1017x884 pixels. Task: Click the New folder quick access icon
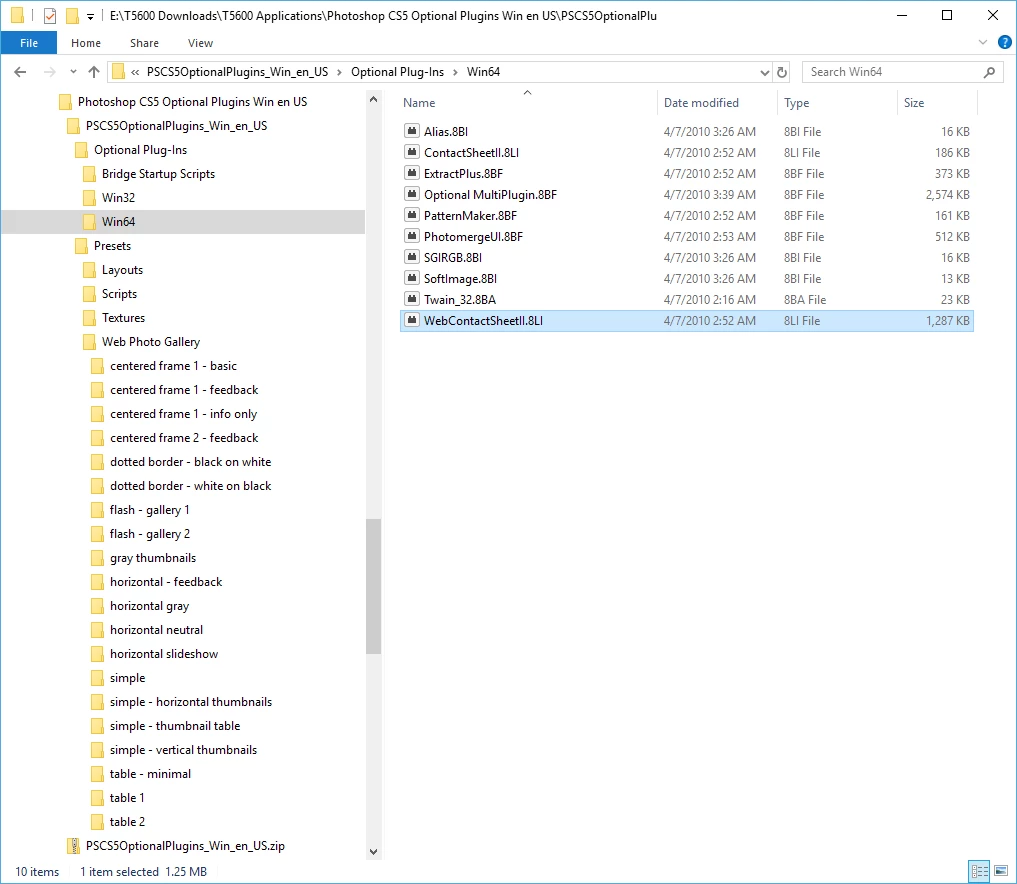tap(72, 16)
